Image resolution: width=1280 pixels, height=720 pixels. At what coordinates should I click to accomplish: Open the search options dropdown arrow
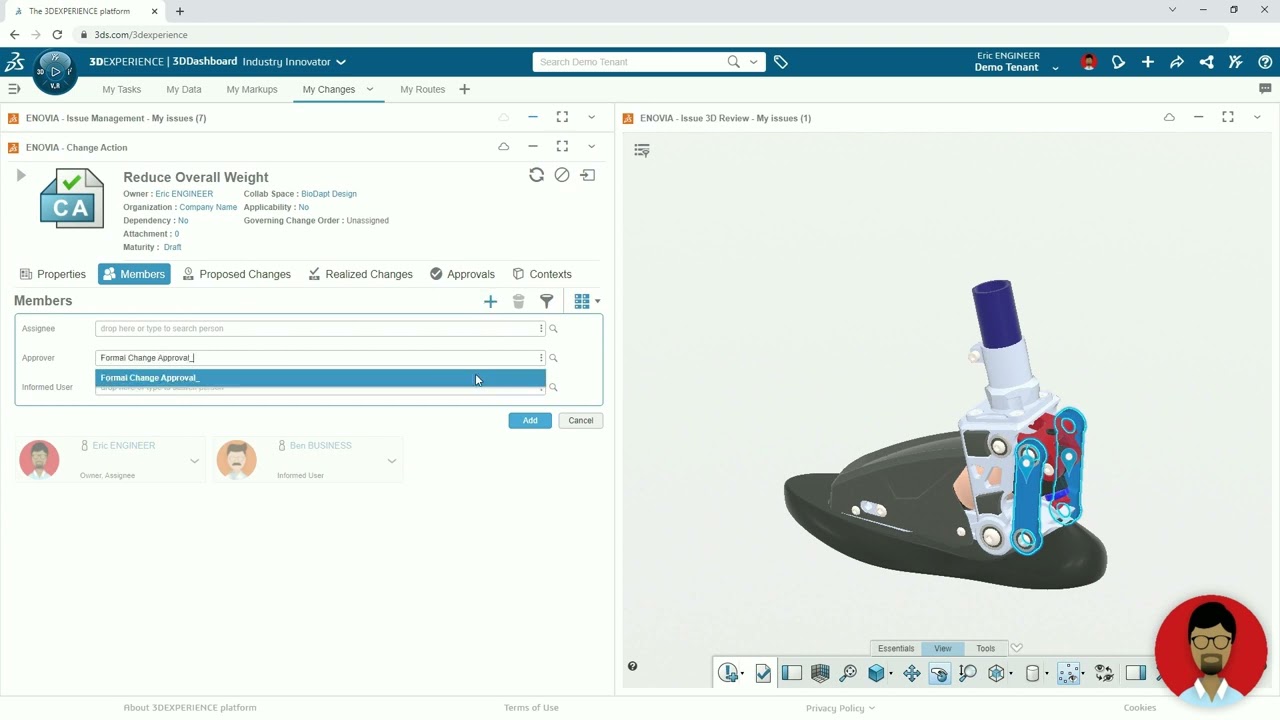point(754,62)
